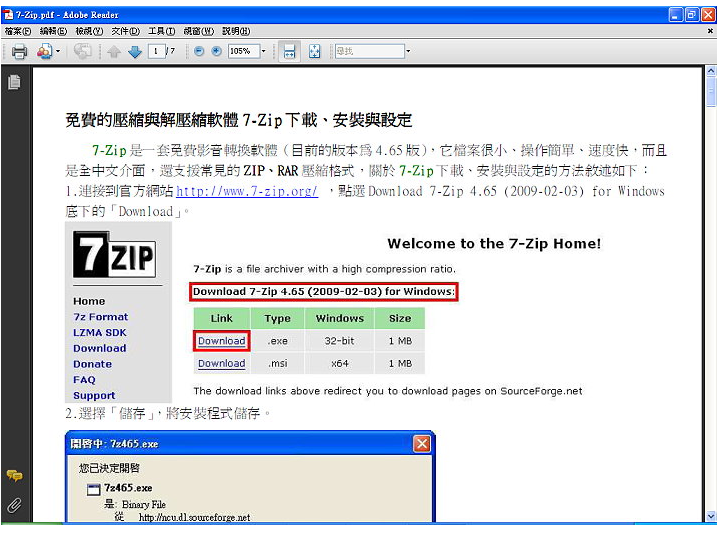Open the Comments panel icon in sidebar

[14, 476]
